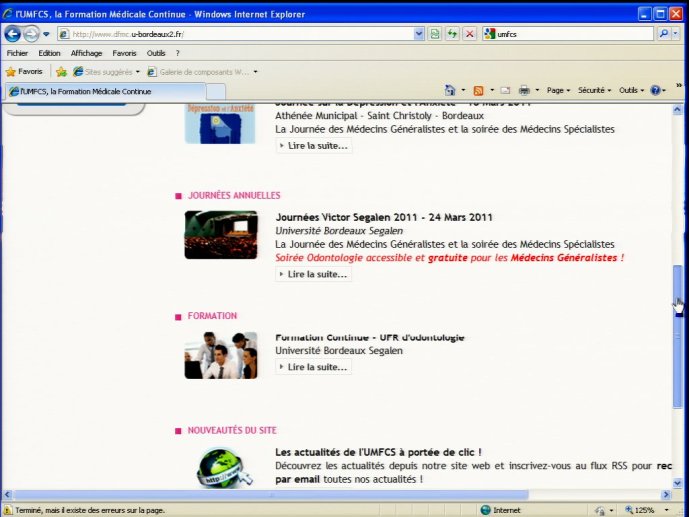
Task: Click the horizontal scrollbar left arrow
Action: (x=7, y=495)
